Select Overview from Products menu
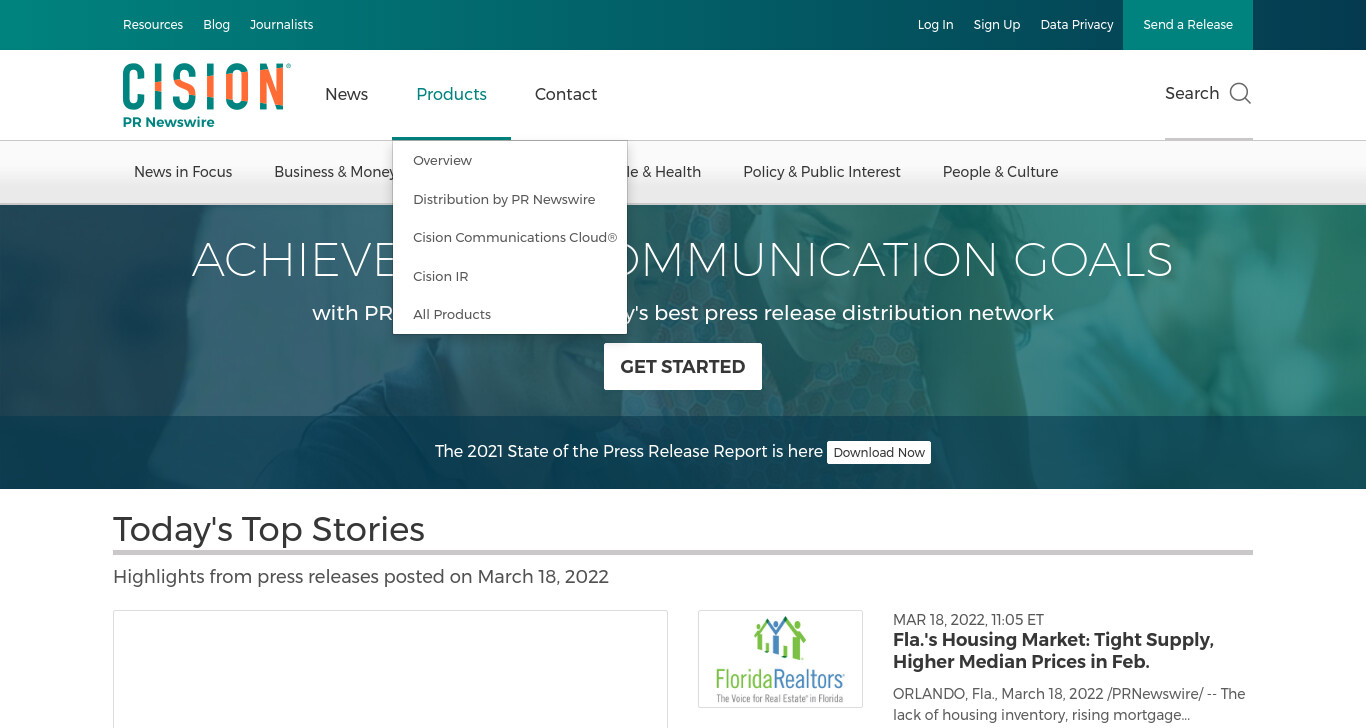The width and height of the screenshot is (1366, 728). pyautogui.click(x=442, y=161)
